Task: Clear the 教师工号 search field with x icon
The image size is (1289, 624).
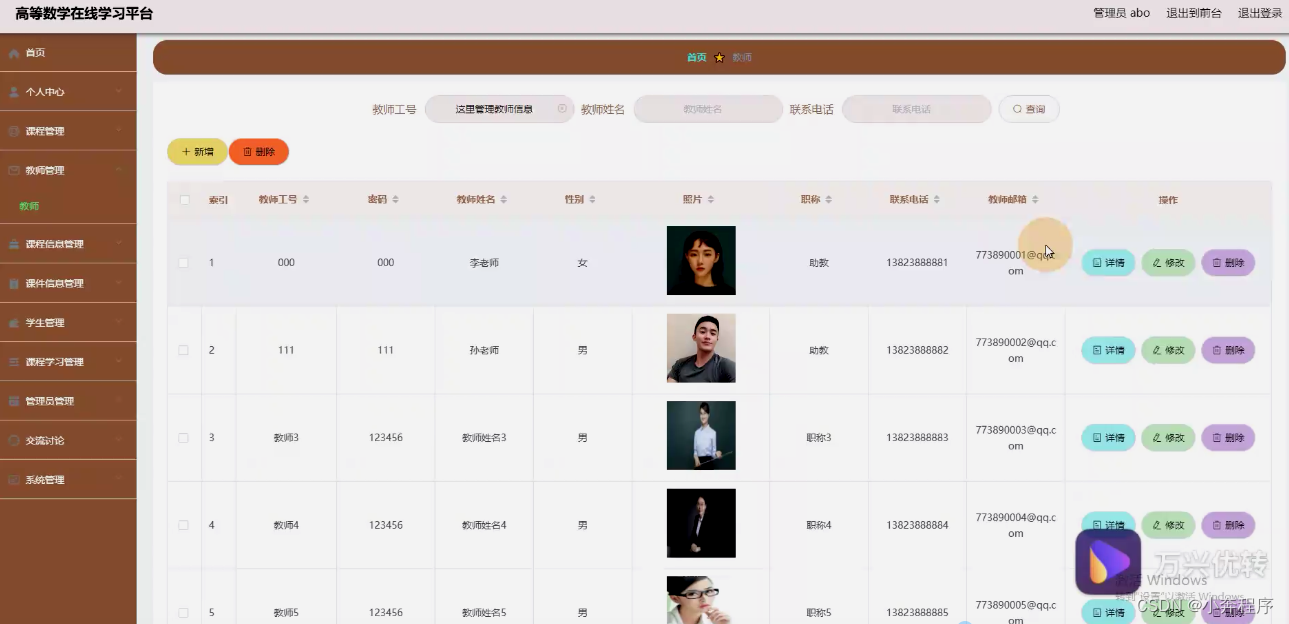Action: [562, 109]
